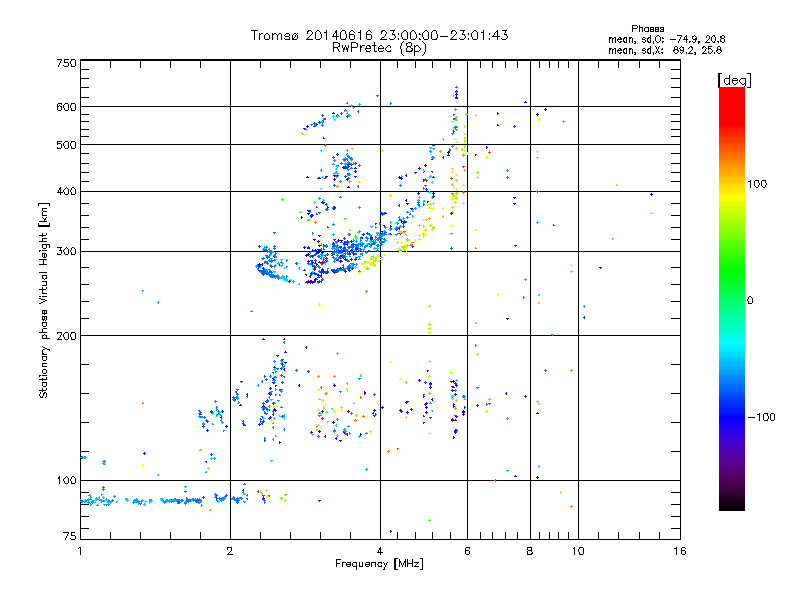
Task: Click the x-axis tick label '16'
Action: pyautogui.click(x=680, y=551)
